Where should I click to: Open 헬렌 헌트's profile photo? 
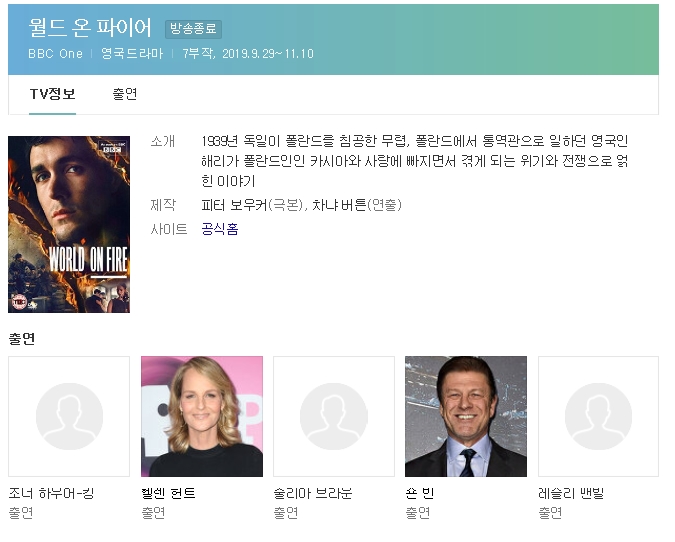click(202, 416)
